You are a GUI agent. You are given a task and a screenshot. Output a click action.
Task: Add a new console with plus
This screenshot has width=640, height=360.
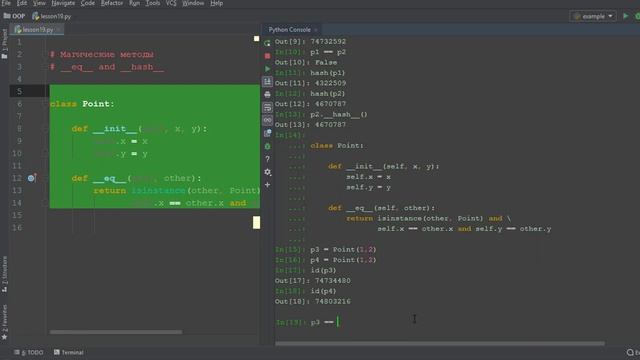pos(267,185)
